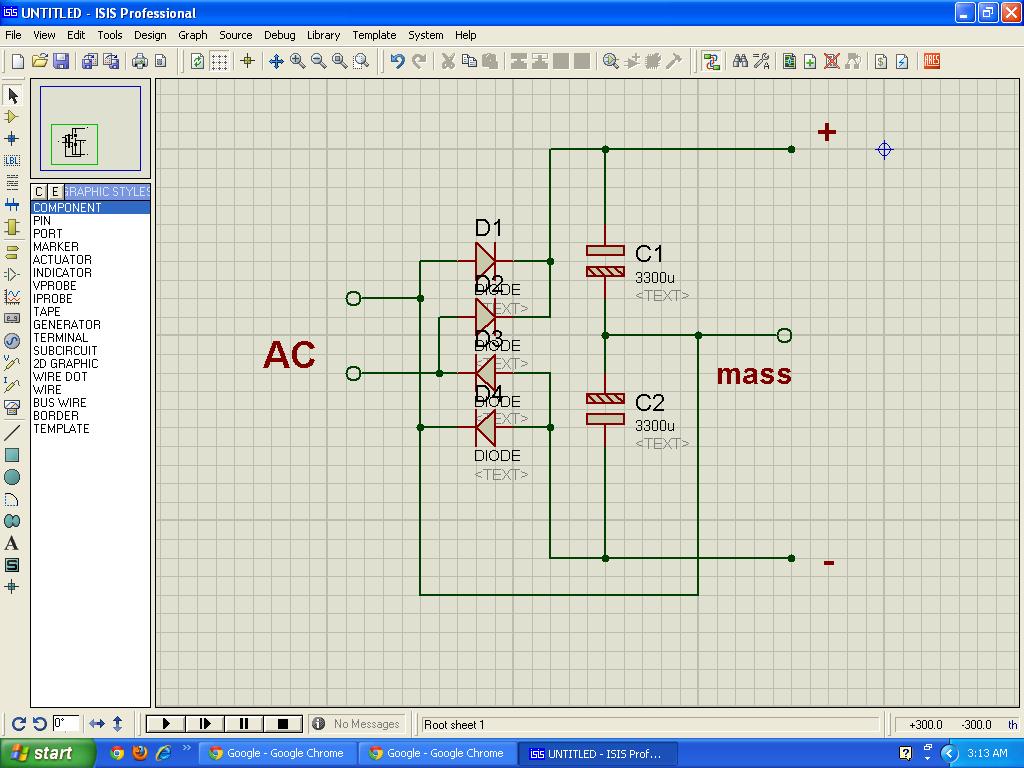
Task: Select GENERATOR in graphic styles list
Action: click(66, 325)
